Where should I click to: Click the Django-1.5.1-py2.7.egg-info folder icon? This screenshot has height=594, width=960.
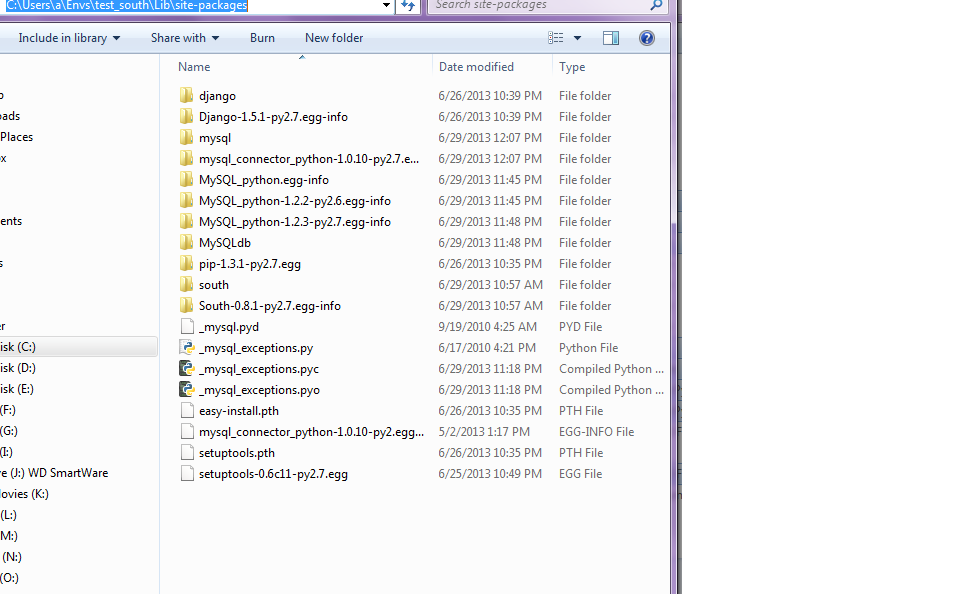(187, 116)
